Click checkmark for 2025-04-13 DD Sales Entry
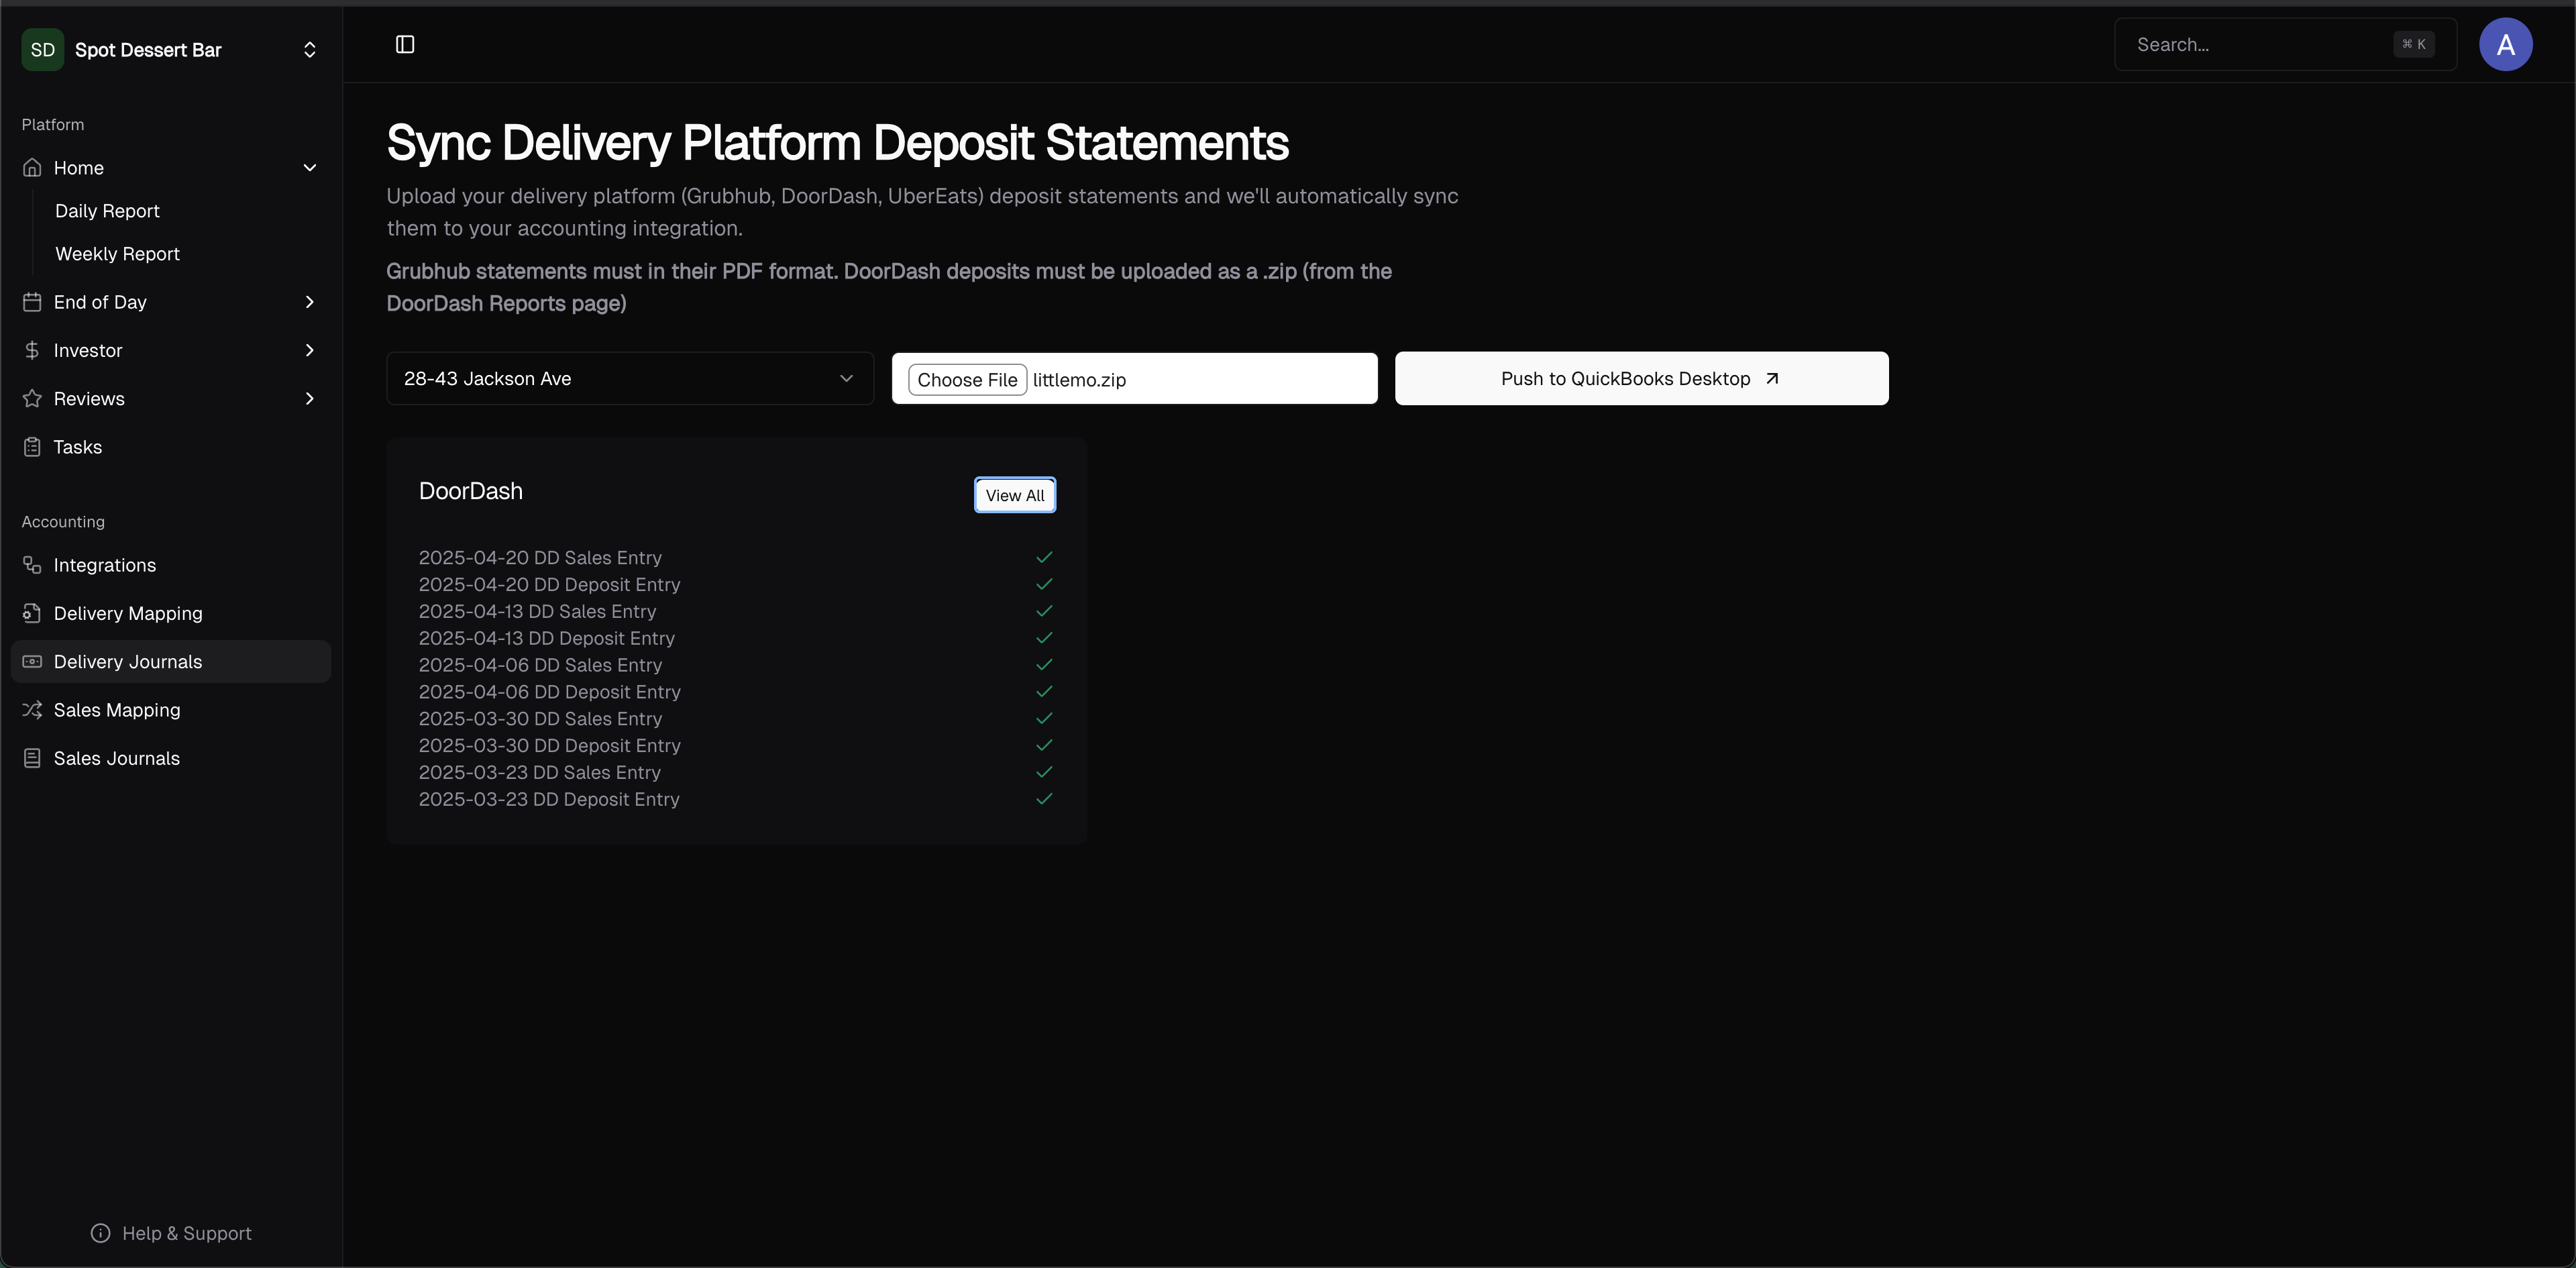This screenshot has height=1268, width=2576. [1044, 611]
